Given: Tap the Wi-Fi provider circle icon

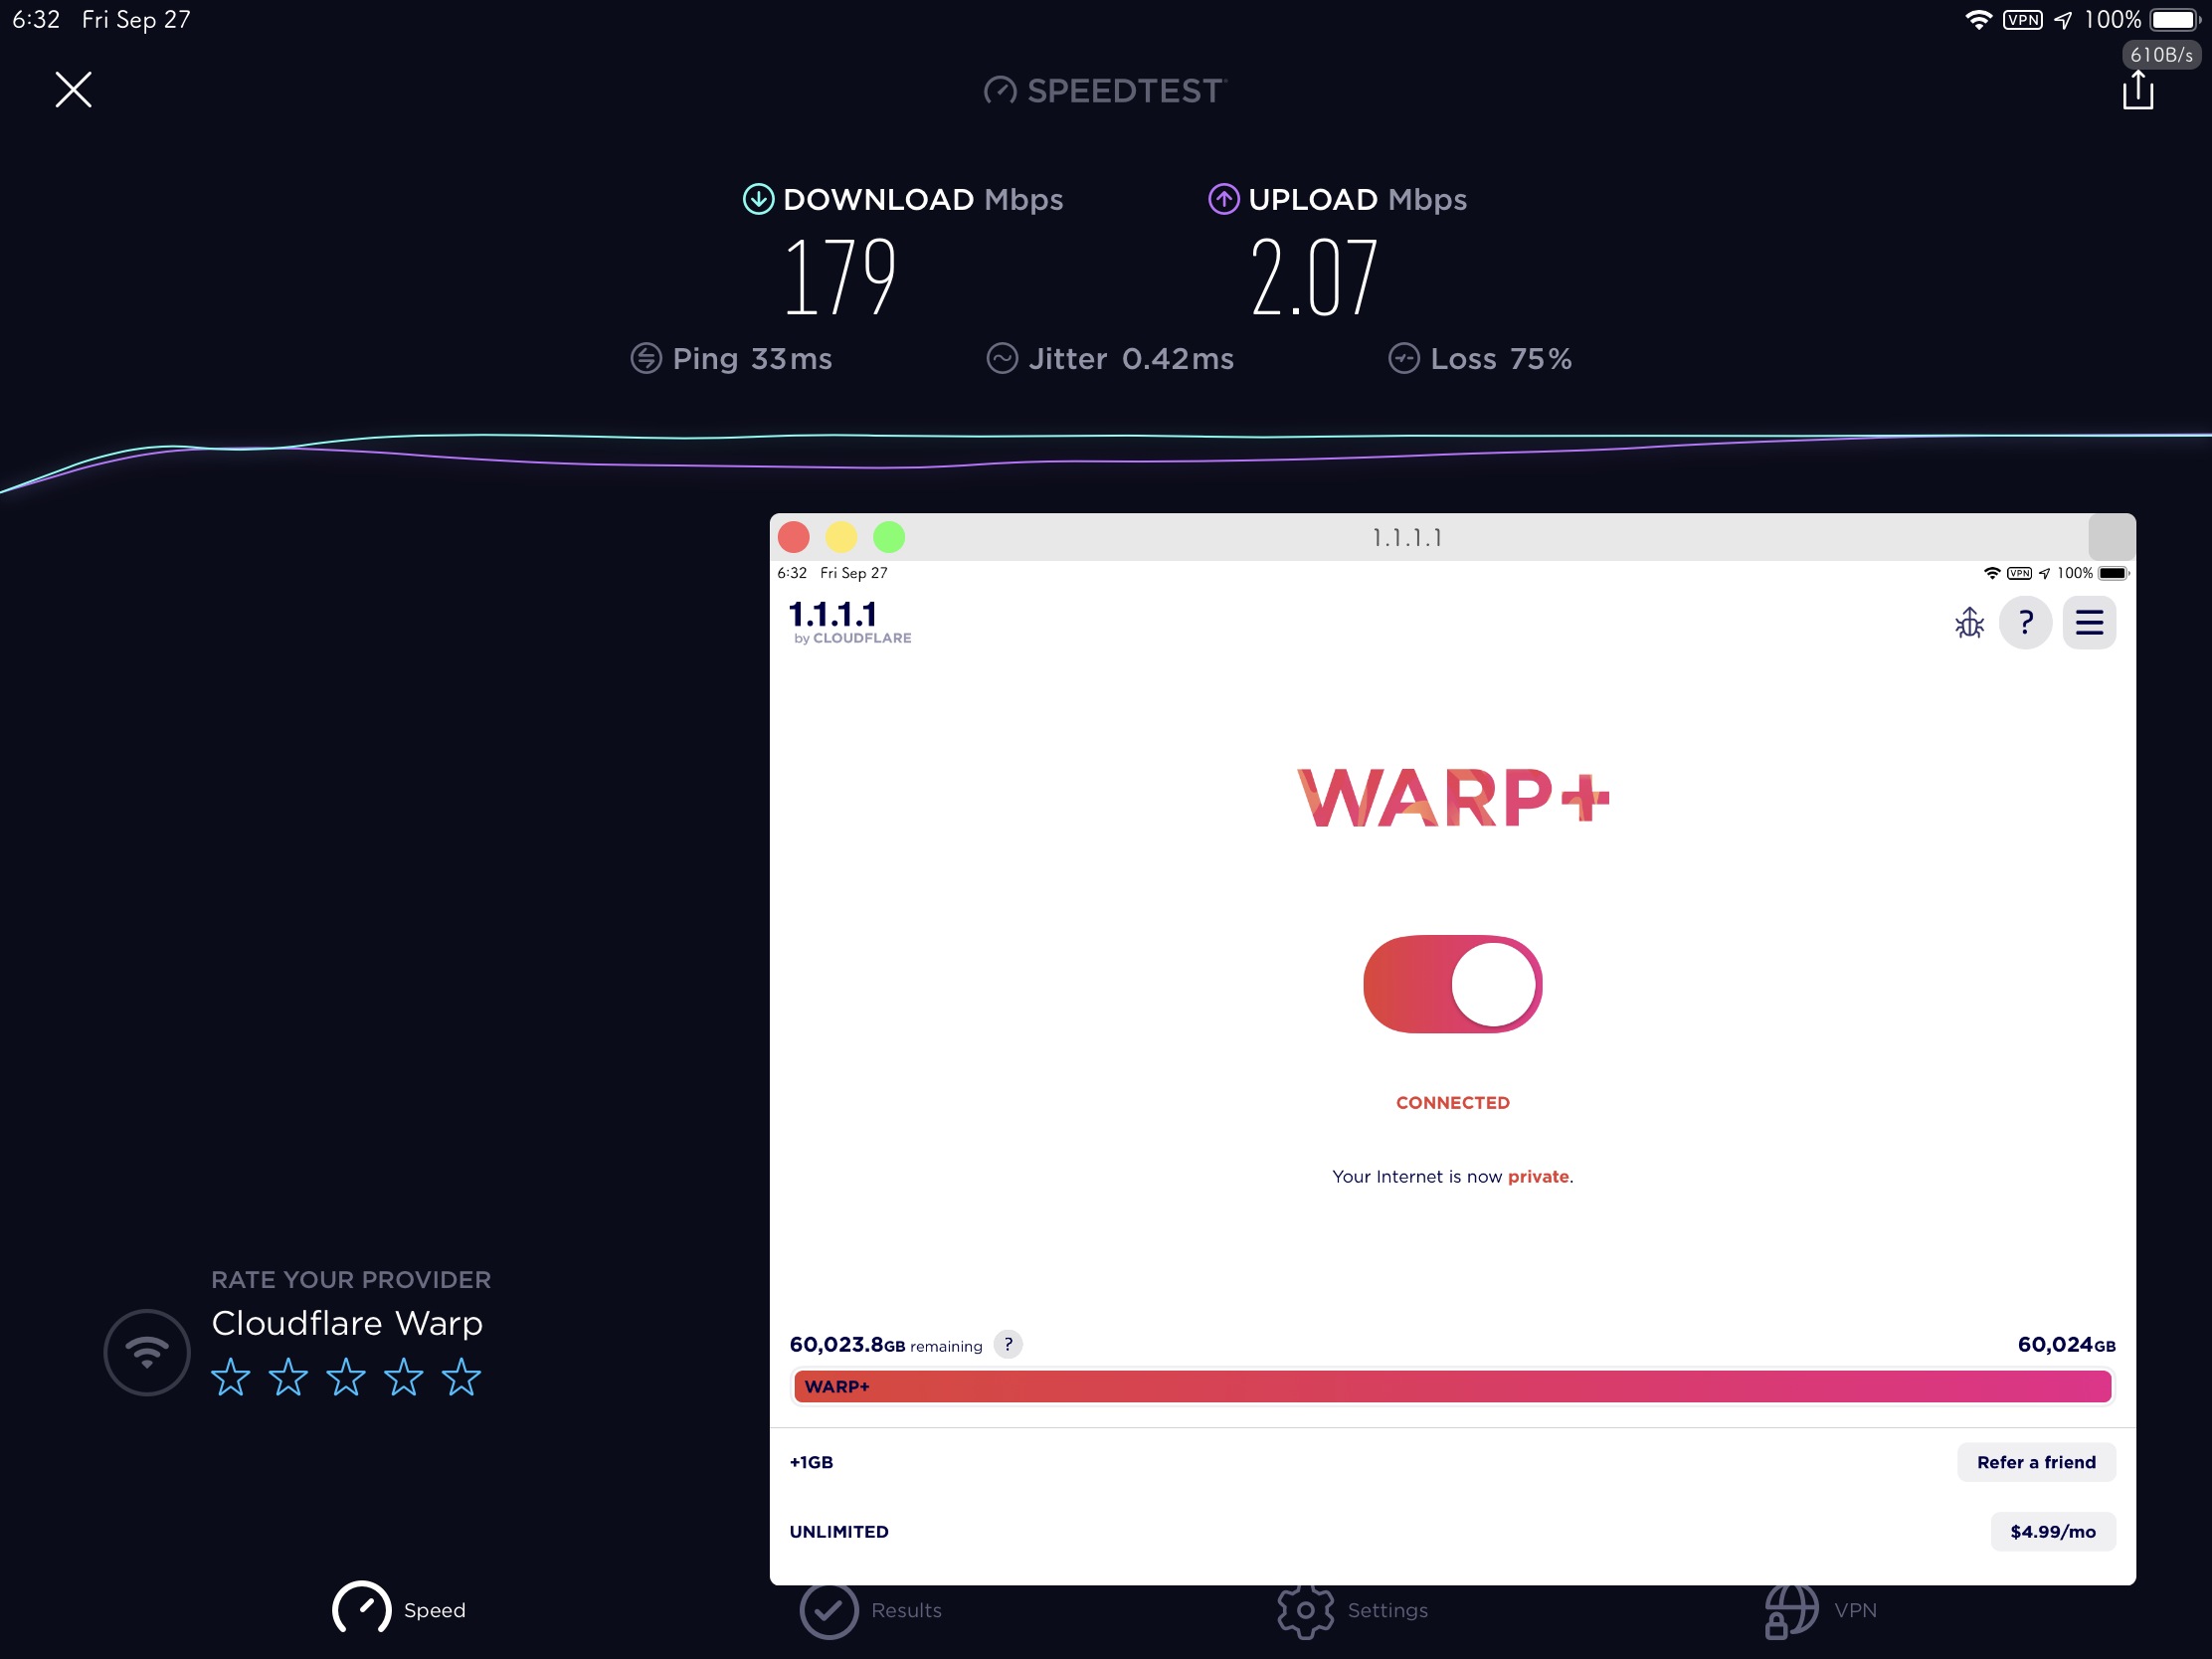Looking at the screenshot, I should (x=147, y=1353).
